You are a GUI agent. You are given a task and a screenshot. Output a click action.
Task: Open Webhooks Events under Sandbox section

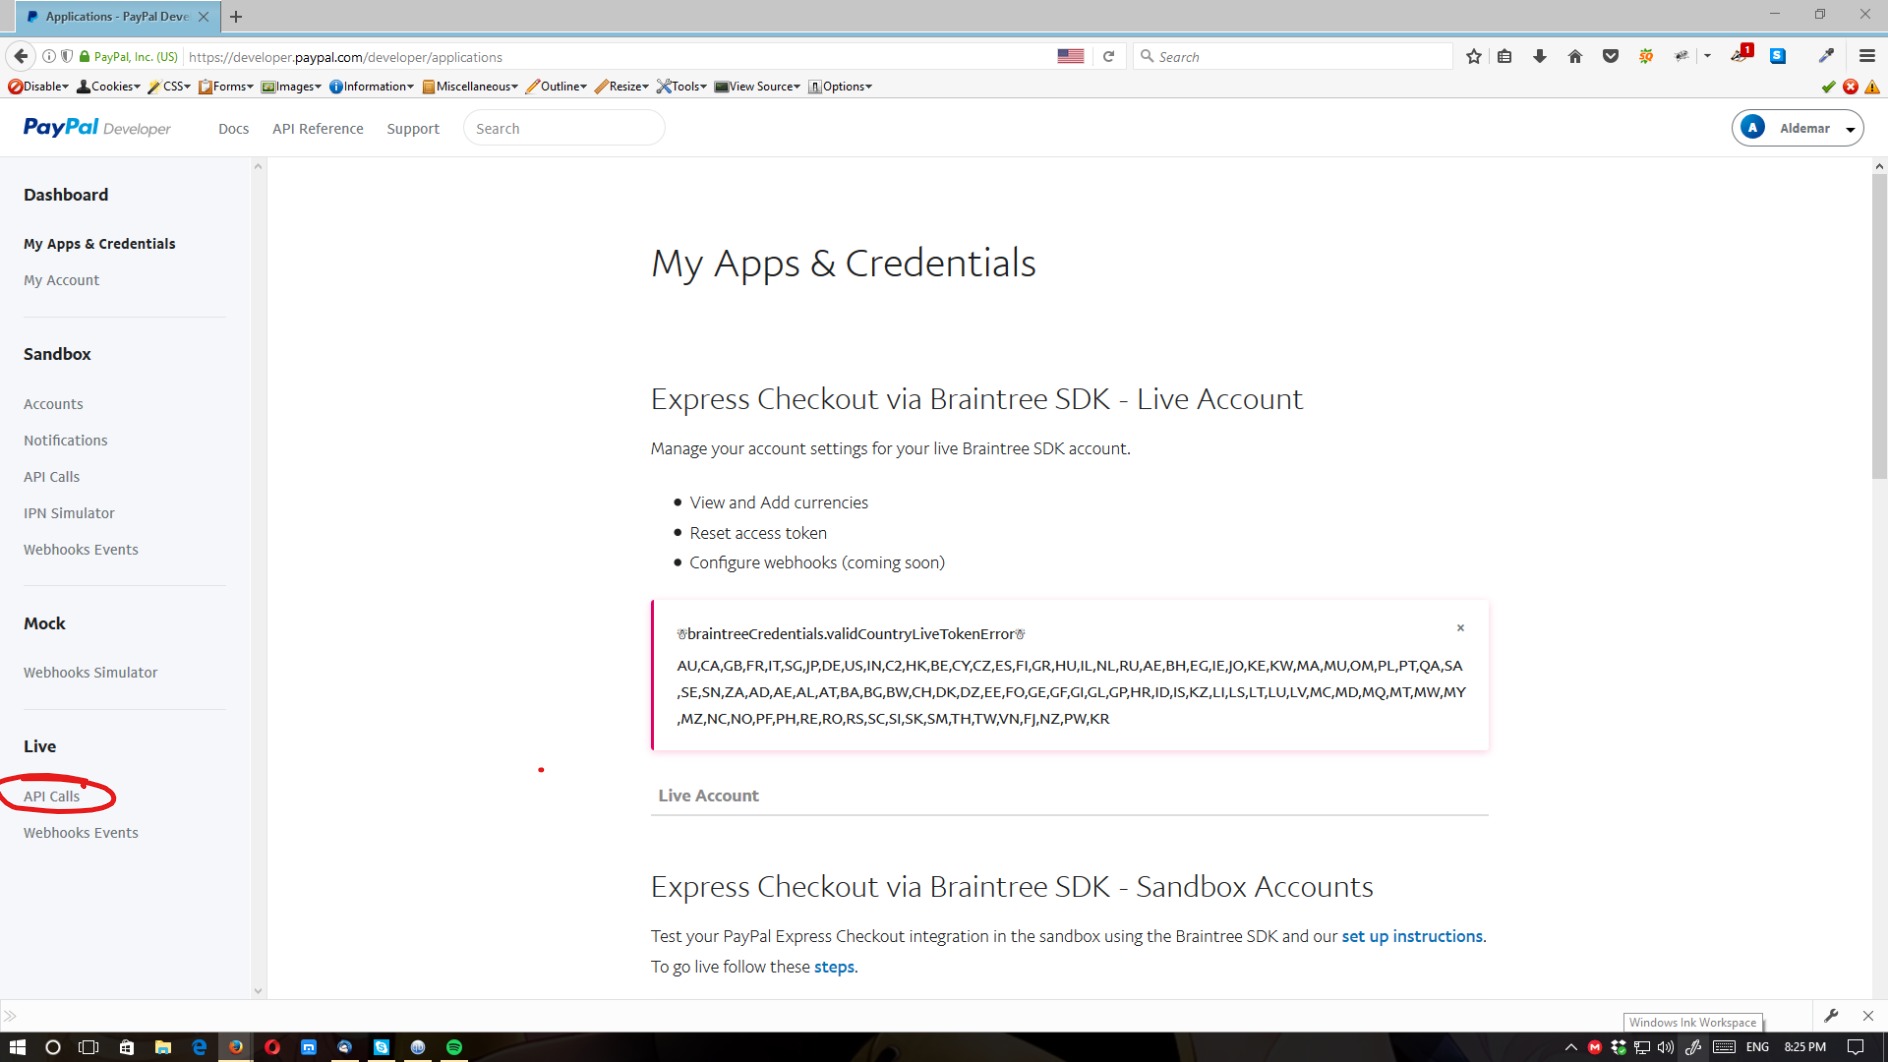pos(81,549)
